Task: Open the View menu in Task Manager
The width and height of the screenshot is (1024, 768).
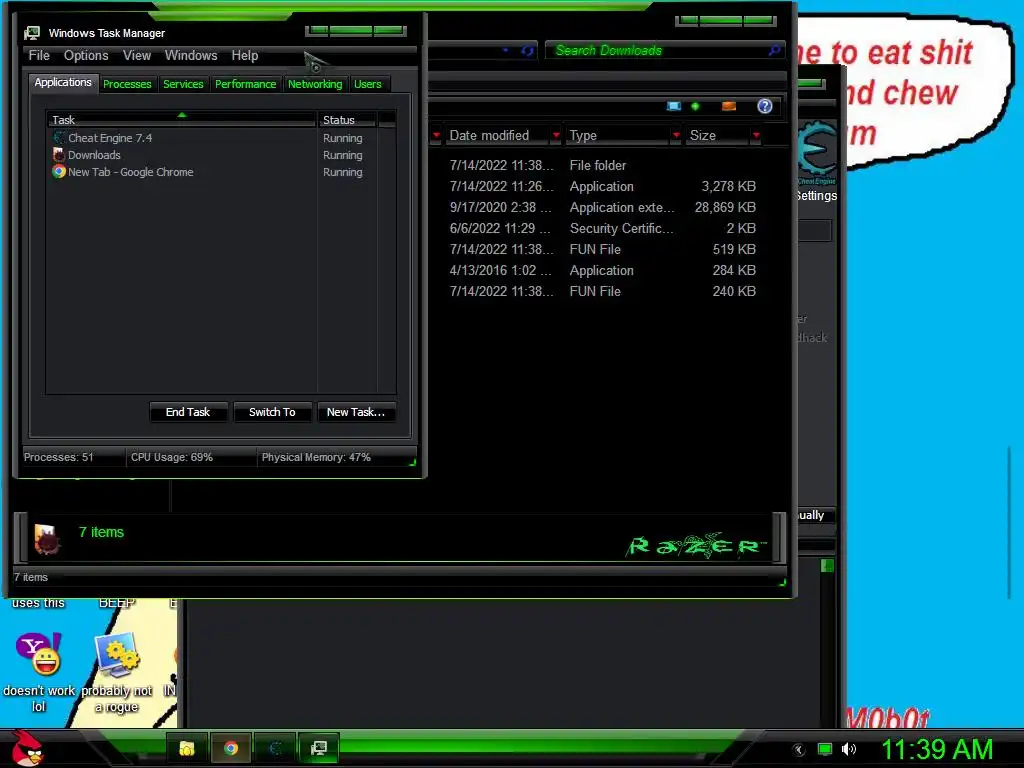Action: (136, 56)
